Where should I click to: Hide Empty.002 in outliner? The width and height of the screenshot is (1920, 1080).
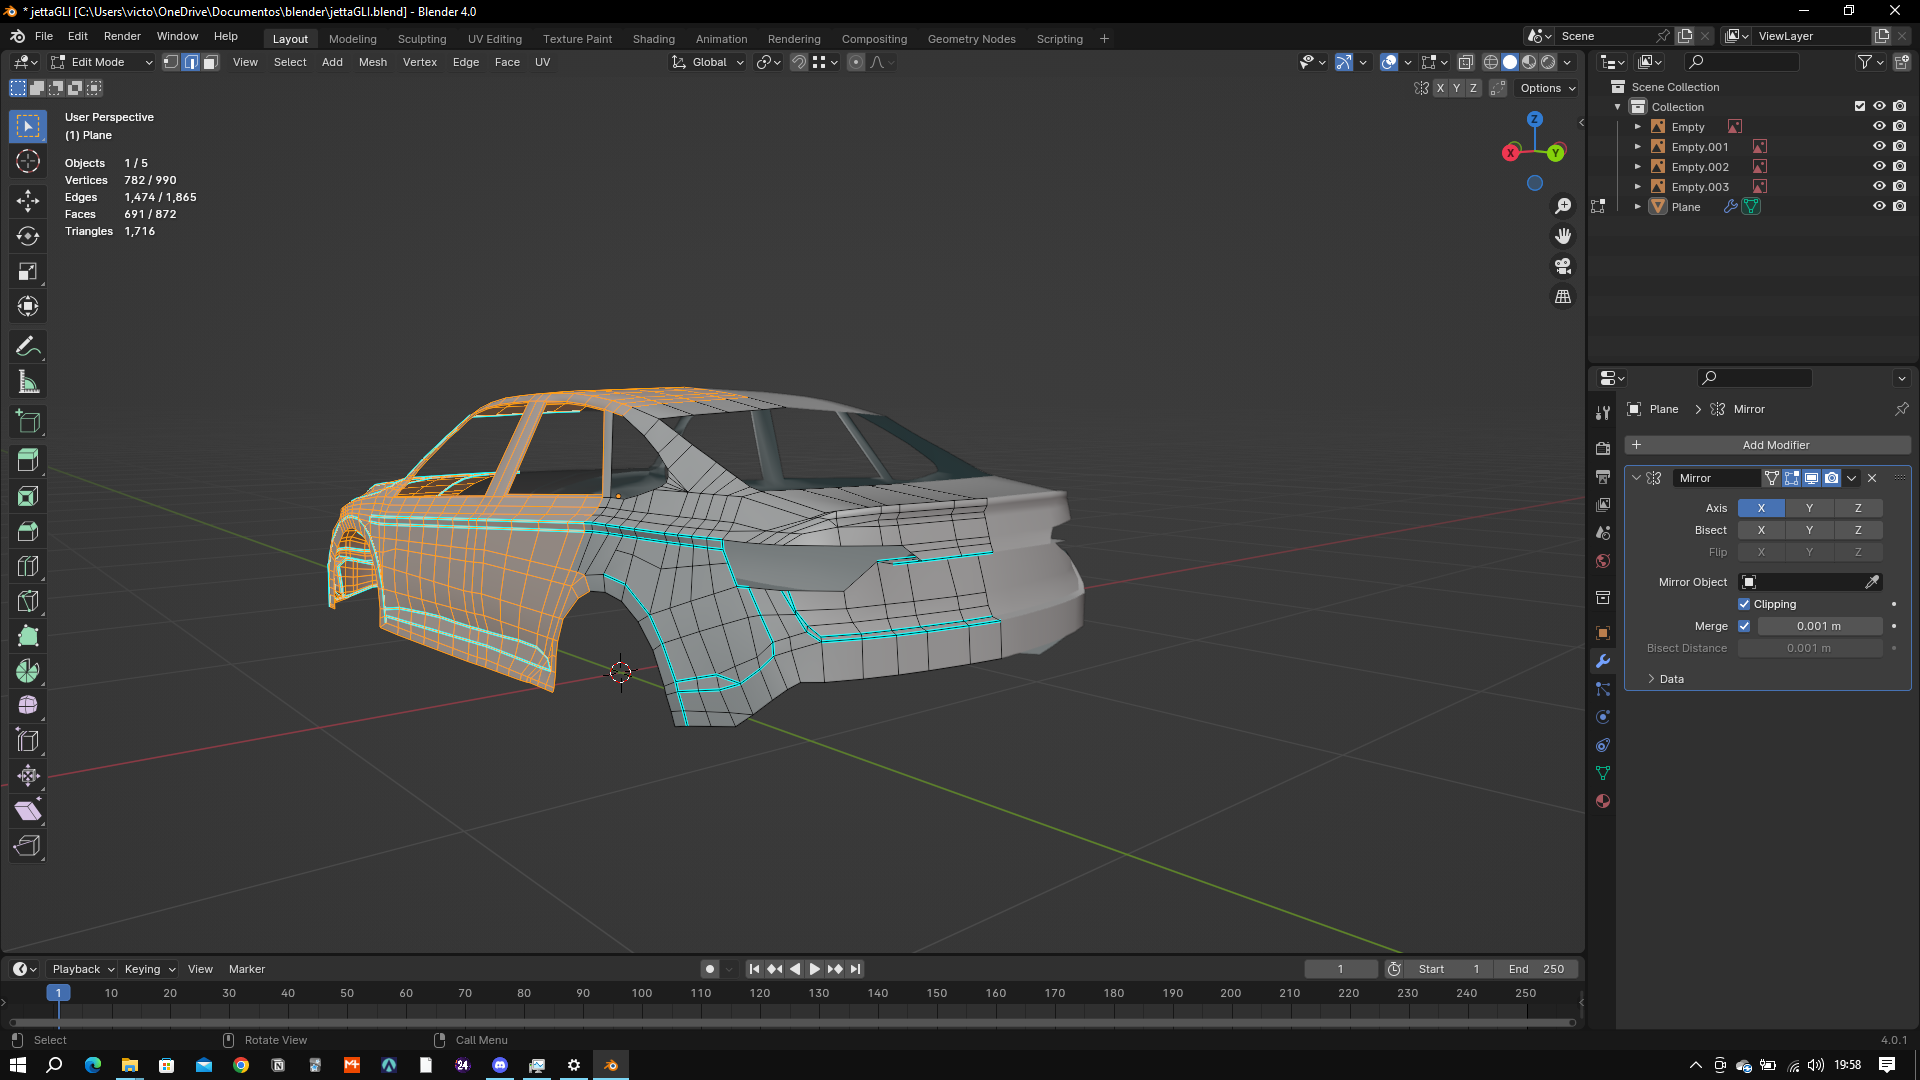point(1879,167)
